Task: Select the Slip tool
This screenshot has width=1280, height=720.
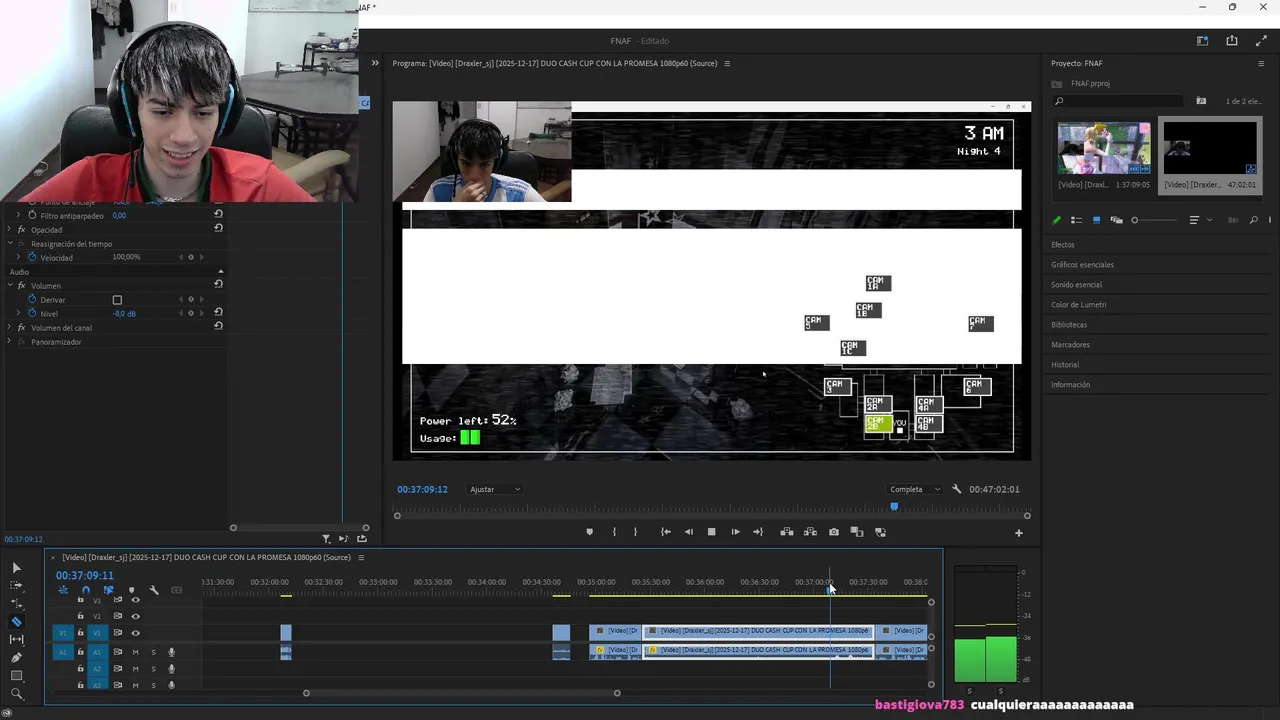Action: tap(16, 640)
